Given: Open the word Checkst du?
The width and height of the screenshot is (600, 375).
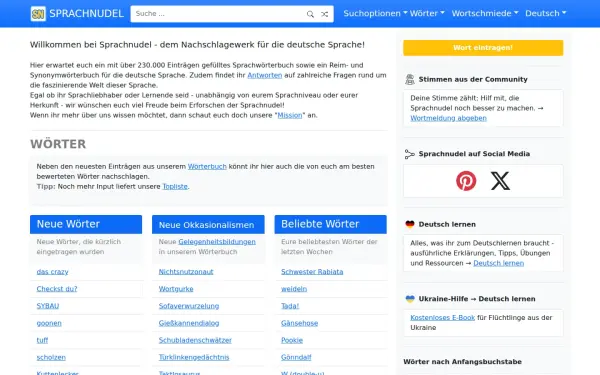Looking at the screenshot, I should pyautogui.click(x=57, y=289).
